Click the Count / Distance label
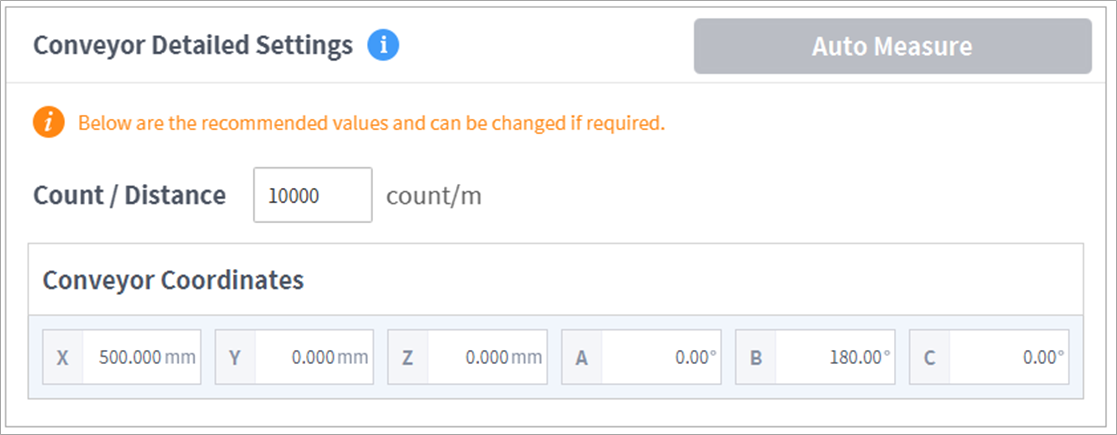 (x=130, y=195)
